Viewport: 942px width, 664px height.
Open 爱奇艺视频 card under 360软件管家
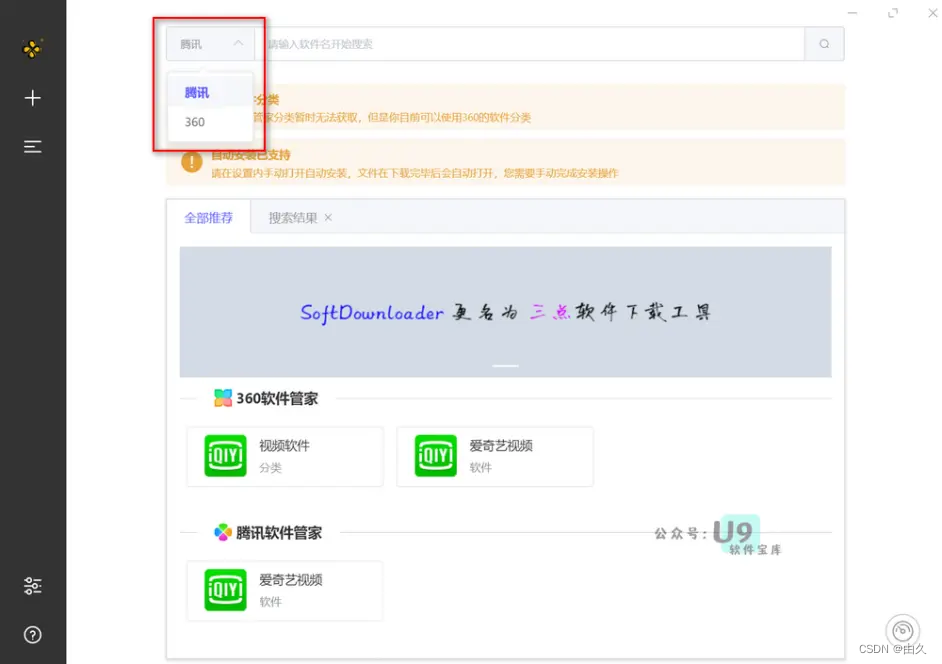[495, 457]
